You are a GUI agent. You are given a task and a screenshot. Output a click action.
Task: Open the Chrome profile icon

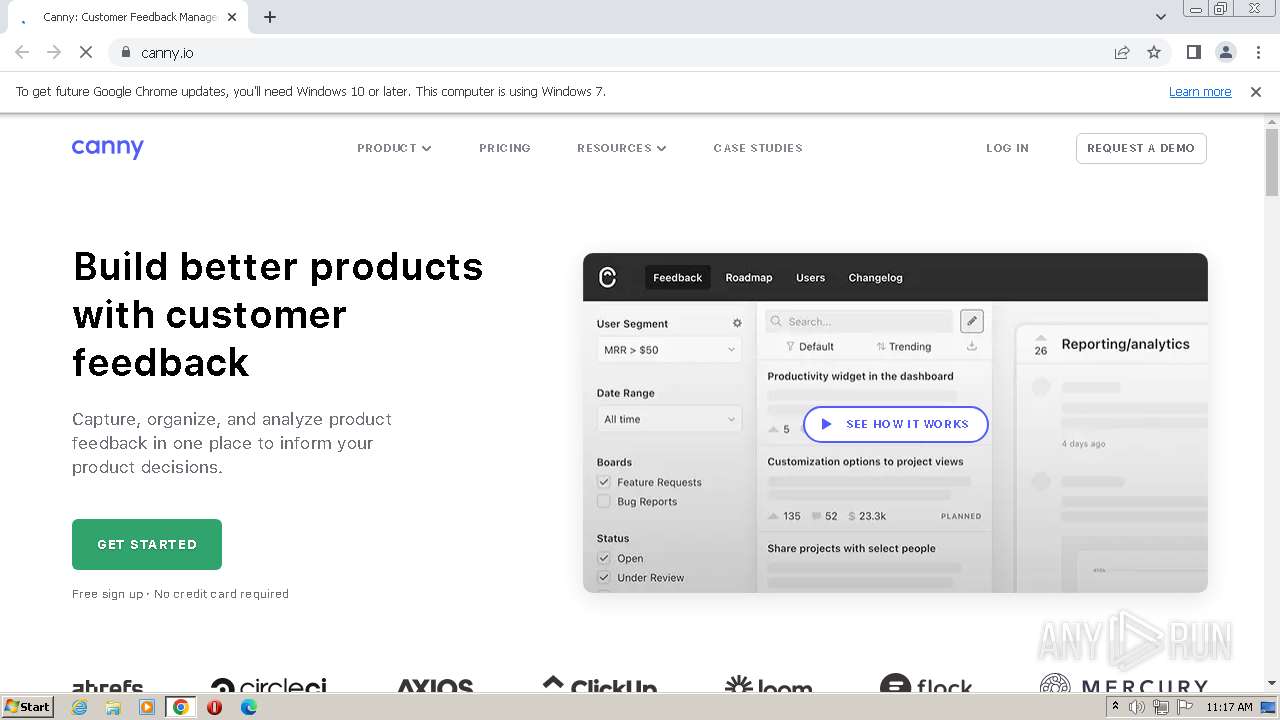[x=1226, y=52]
